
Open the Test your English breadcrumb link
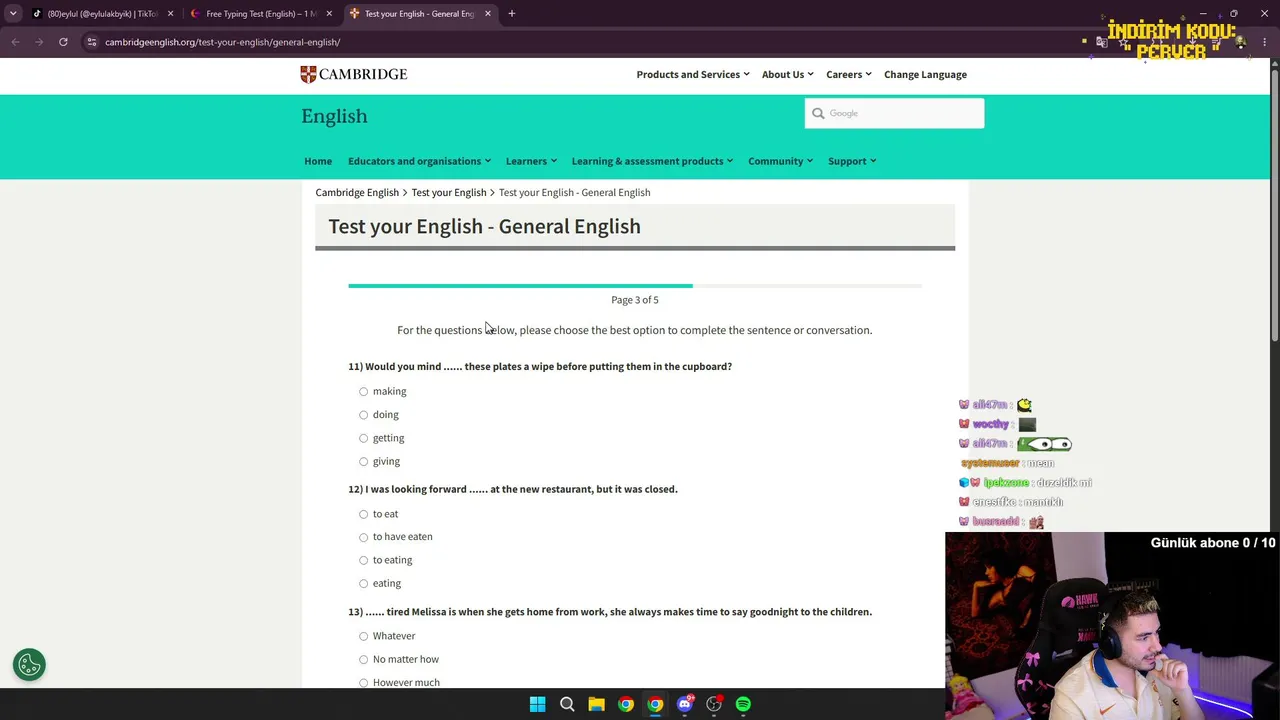click(448, 192)
